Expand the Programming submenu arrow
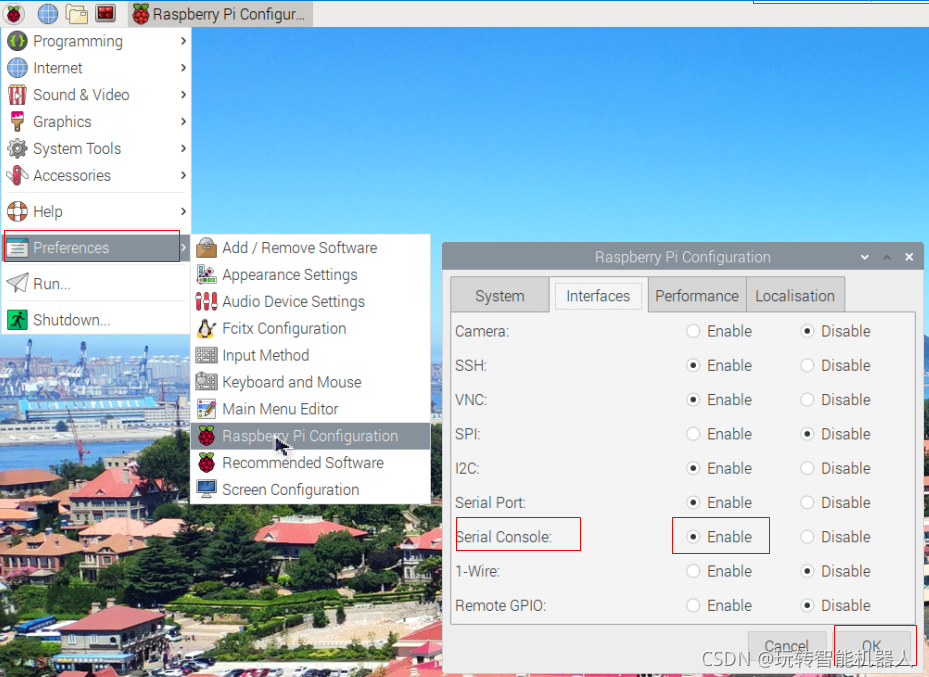This screenshot has height=677, width=929. point(183,41)
